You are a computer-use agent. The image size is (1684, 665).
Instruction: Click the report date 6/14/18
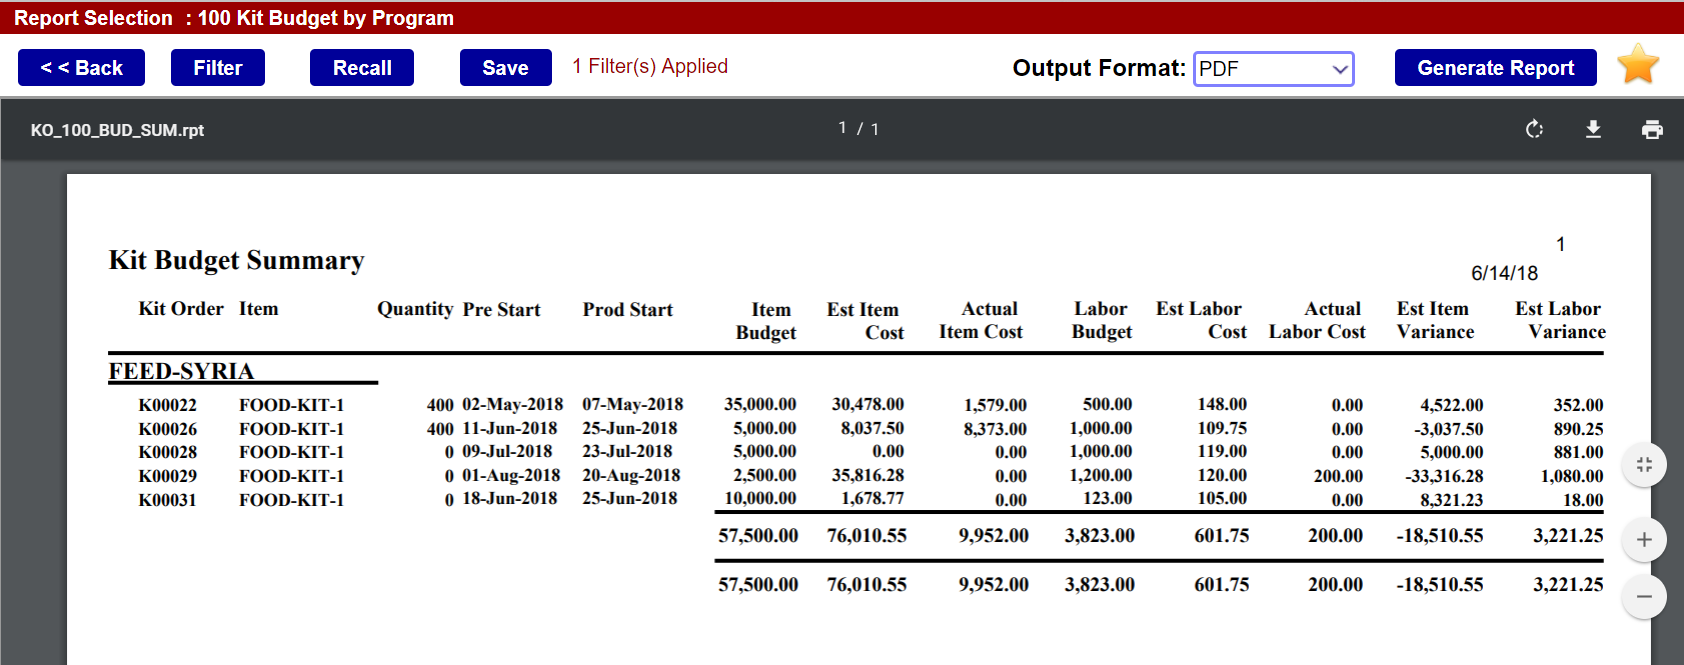pos(1504,273)
